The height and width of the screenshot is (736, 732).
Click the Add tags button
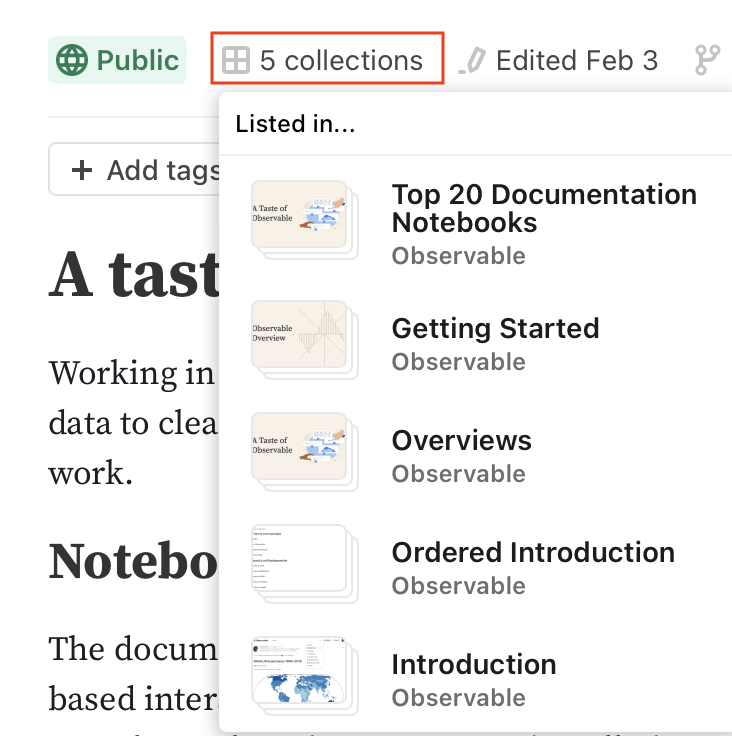pyautogui.click(x=134, y=169)
